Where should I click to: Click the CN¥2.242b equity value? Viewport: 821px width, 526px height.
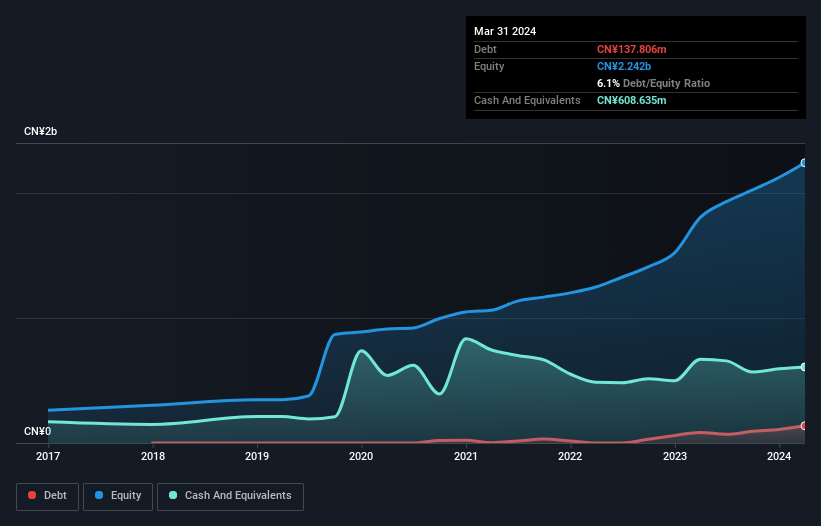click(x=624, y=66)
